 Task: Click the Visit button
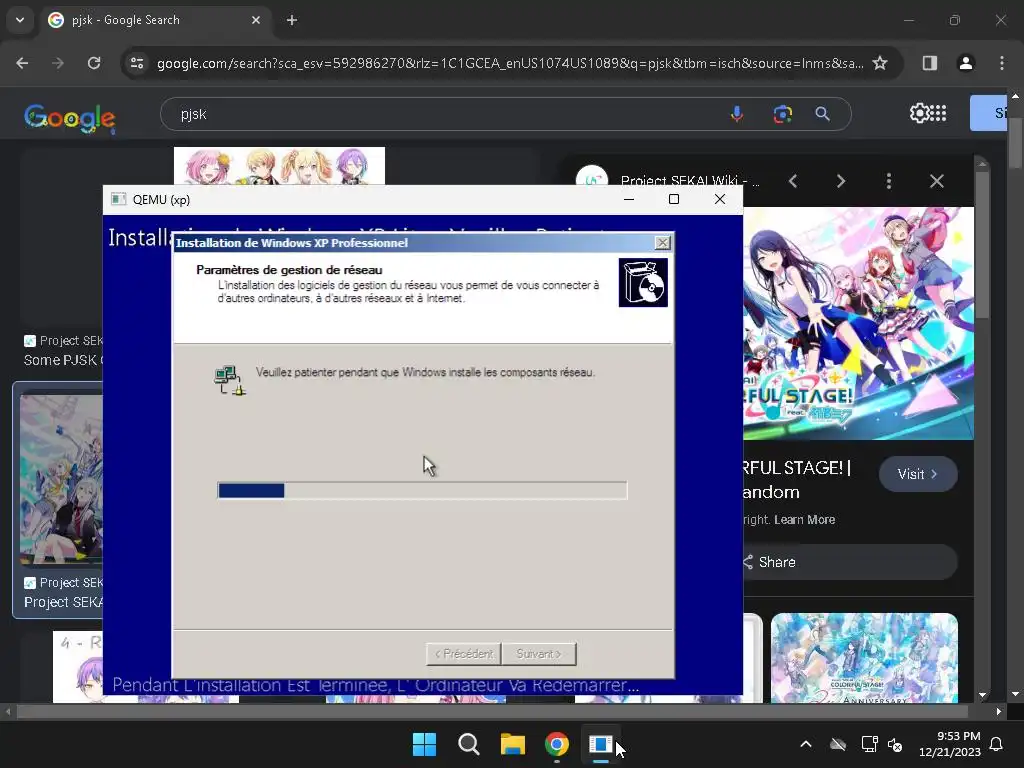pyautogui.click(x=918, y=474)
